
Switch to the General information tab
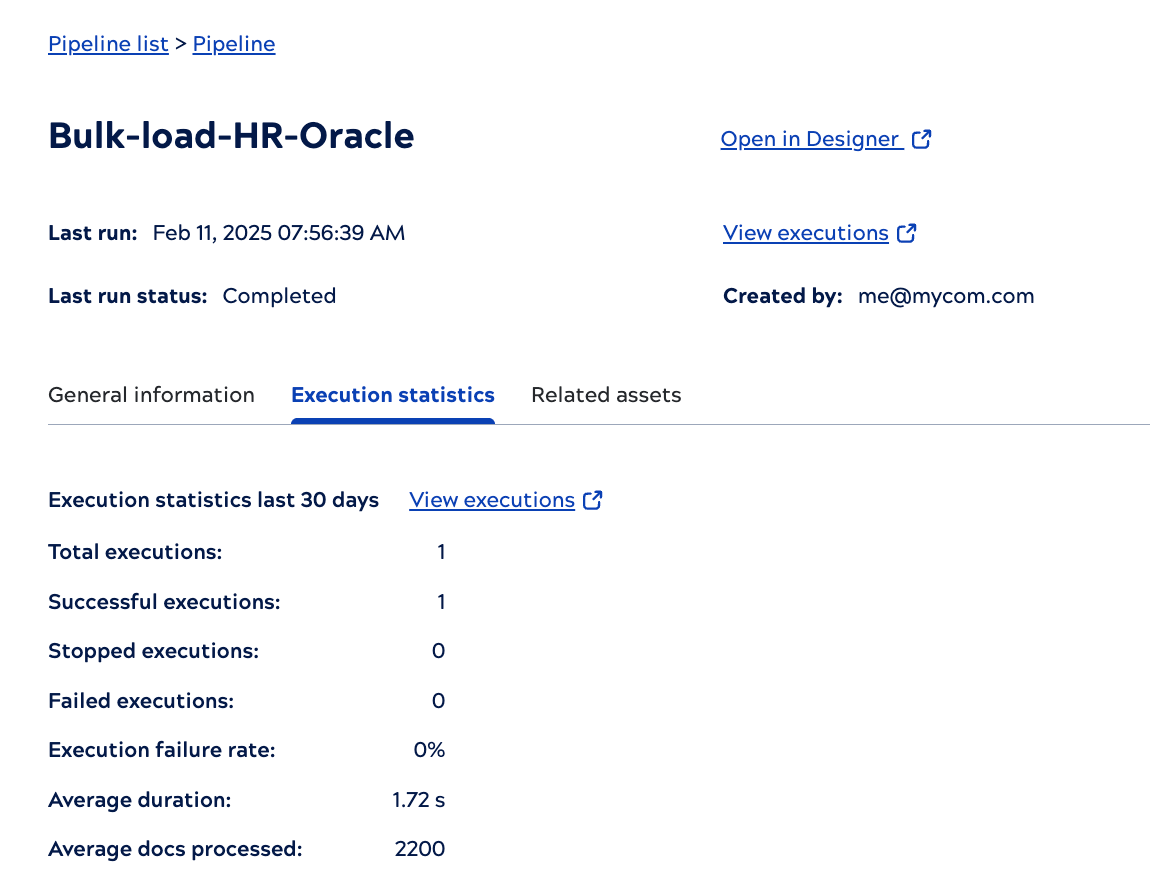pos(151,394)
